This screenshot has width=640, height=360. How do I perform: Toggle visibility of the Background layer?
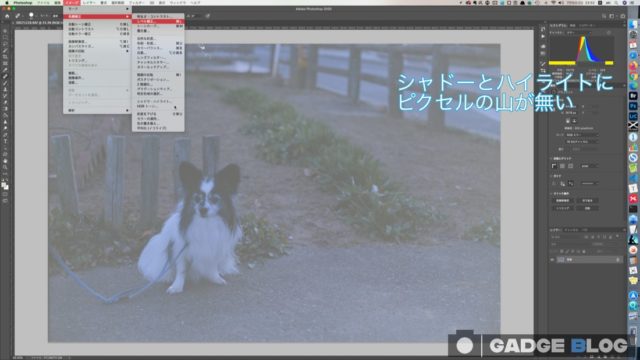(x=553, y=260)
